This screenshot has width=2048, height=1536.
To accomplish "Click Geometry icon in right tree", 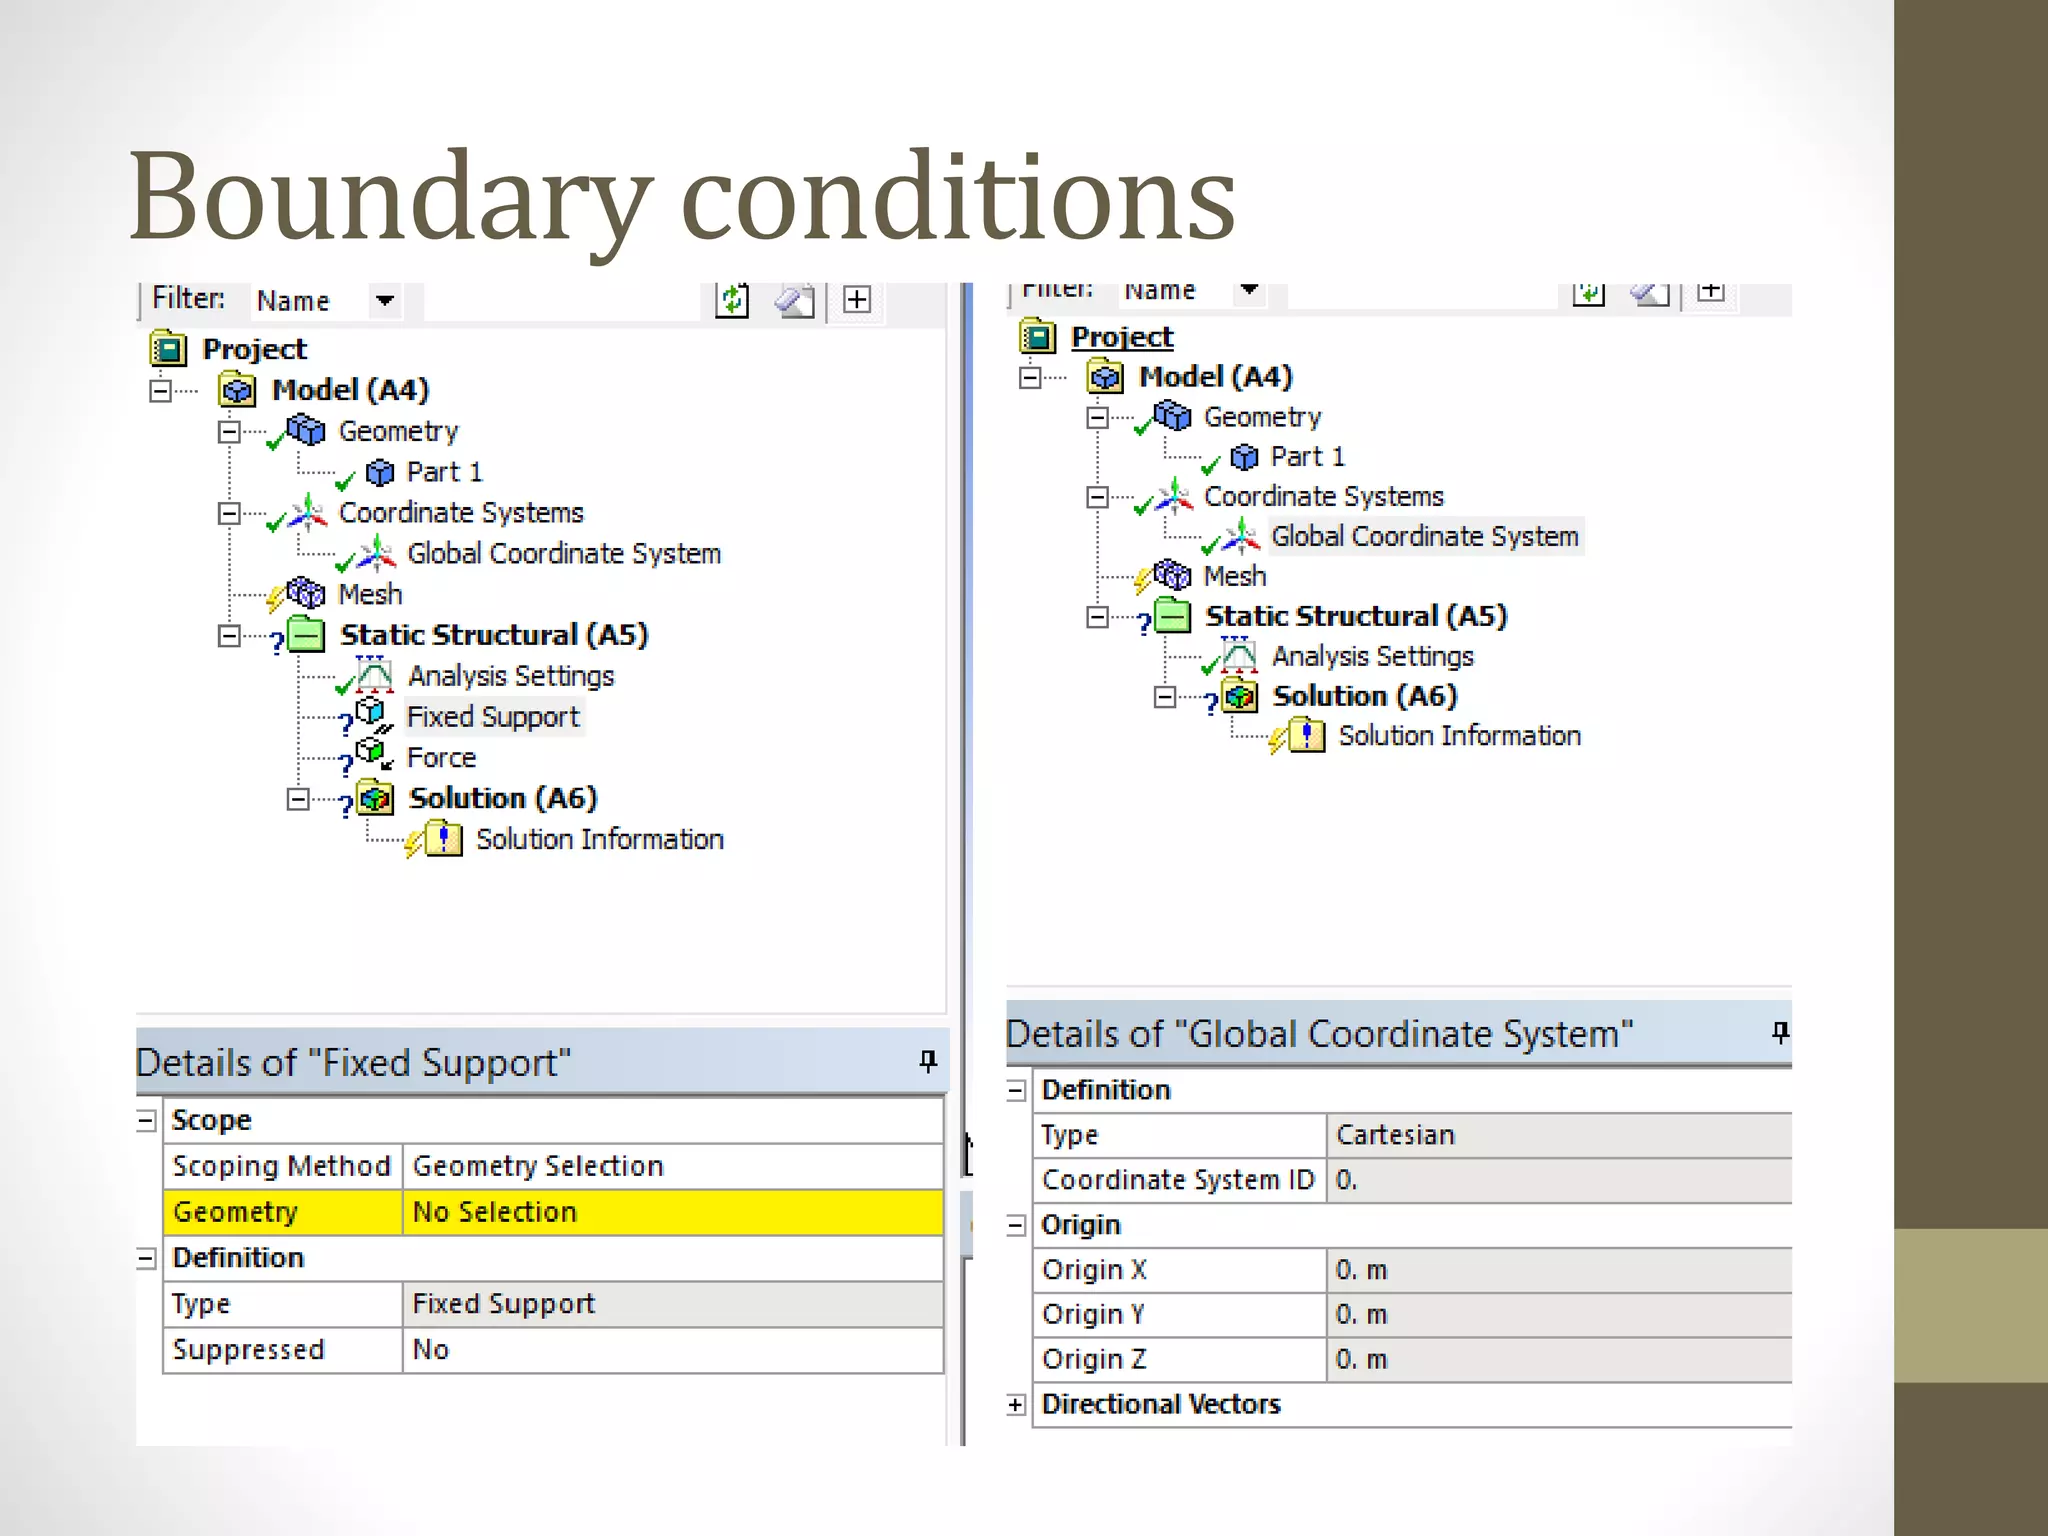I will coord(1172,416).
